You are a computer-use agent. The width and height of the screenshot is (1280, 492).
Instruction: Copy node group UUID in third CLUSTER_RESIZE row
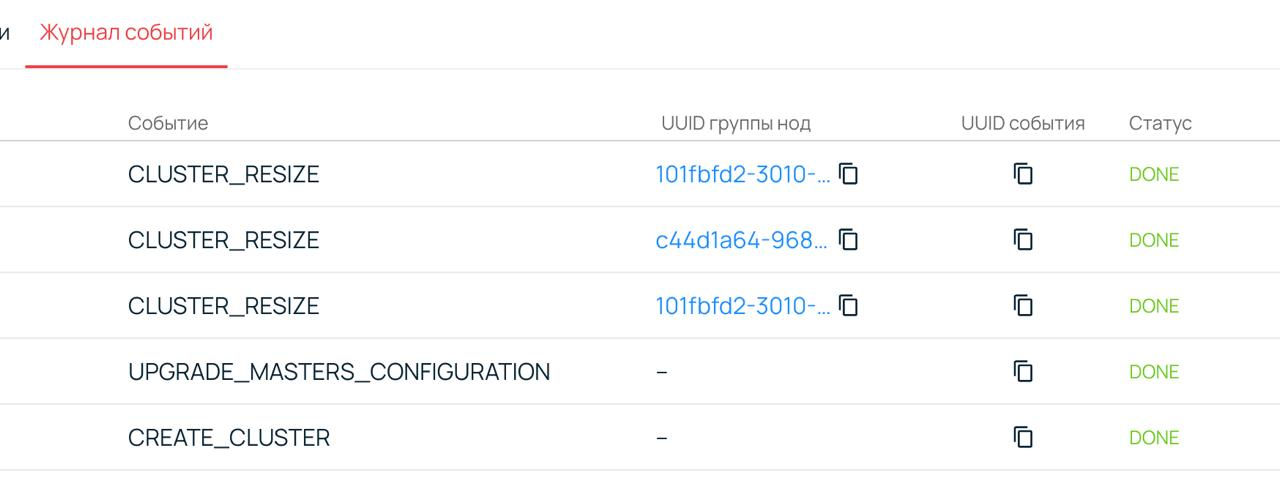849,306
